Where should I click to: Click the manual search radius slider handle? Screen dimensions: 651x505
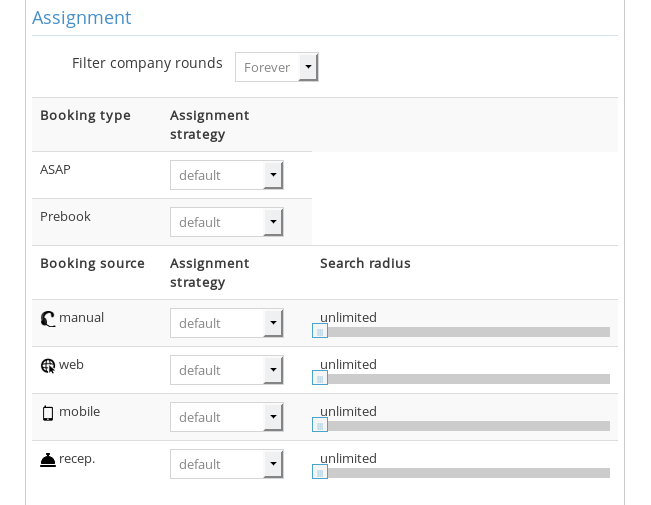click(320, 331)
